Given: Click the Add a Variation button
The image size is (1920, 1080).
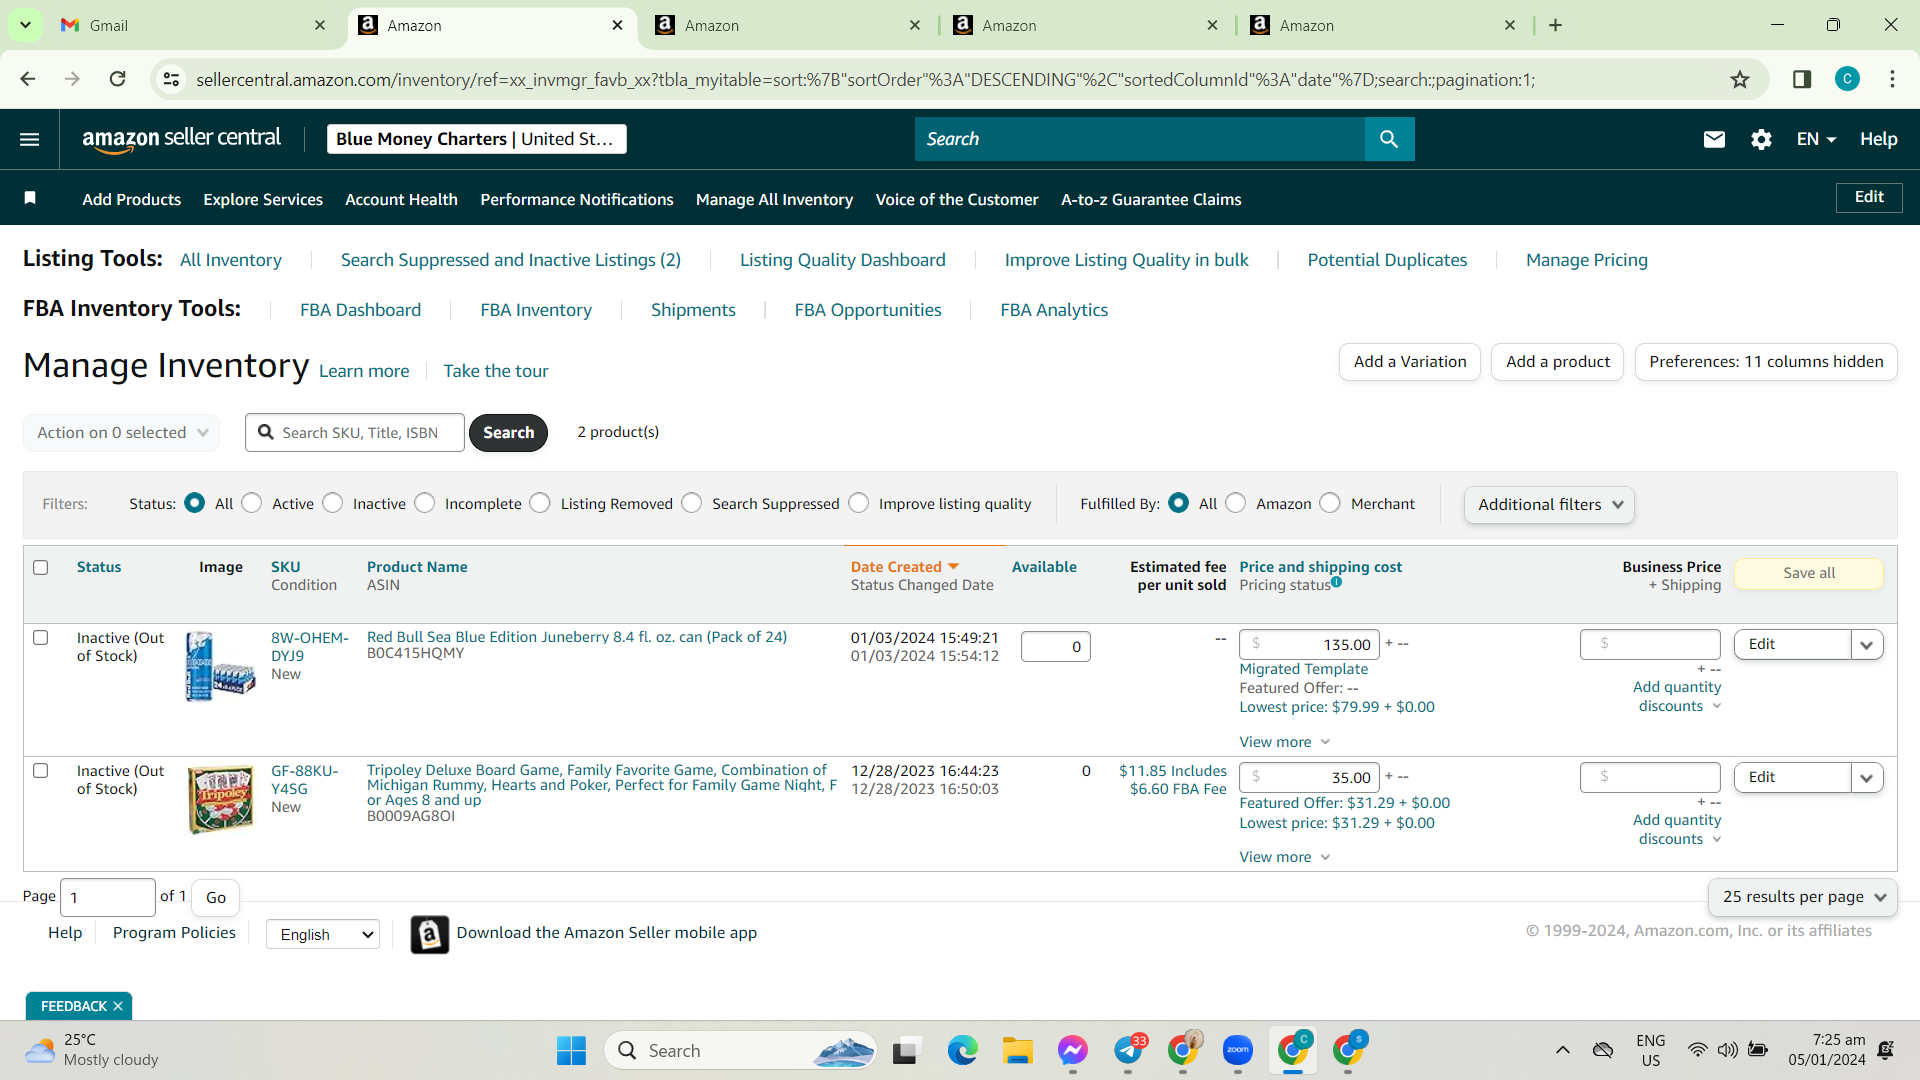Looking at the screenshot, I should tap(1410, 362).
